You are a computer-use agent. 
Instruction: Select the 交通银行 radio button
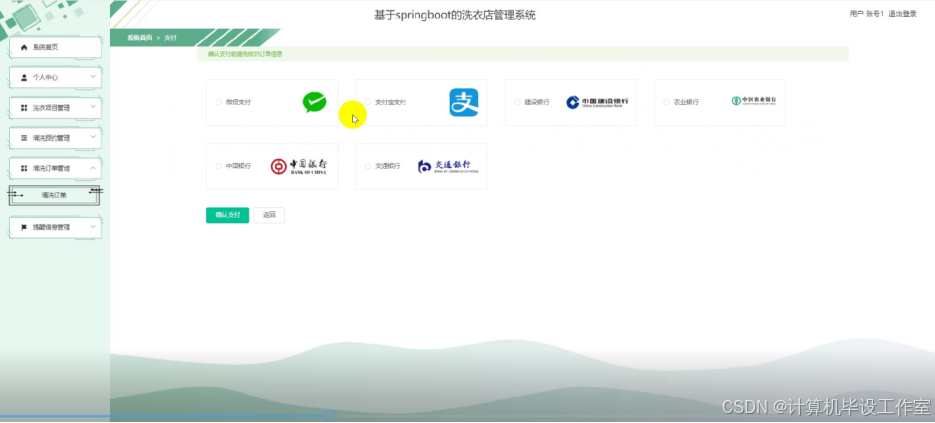pyautogui.click(x=368, y=166)
